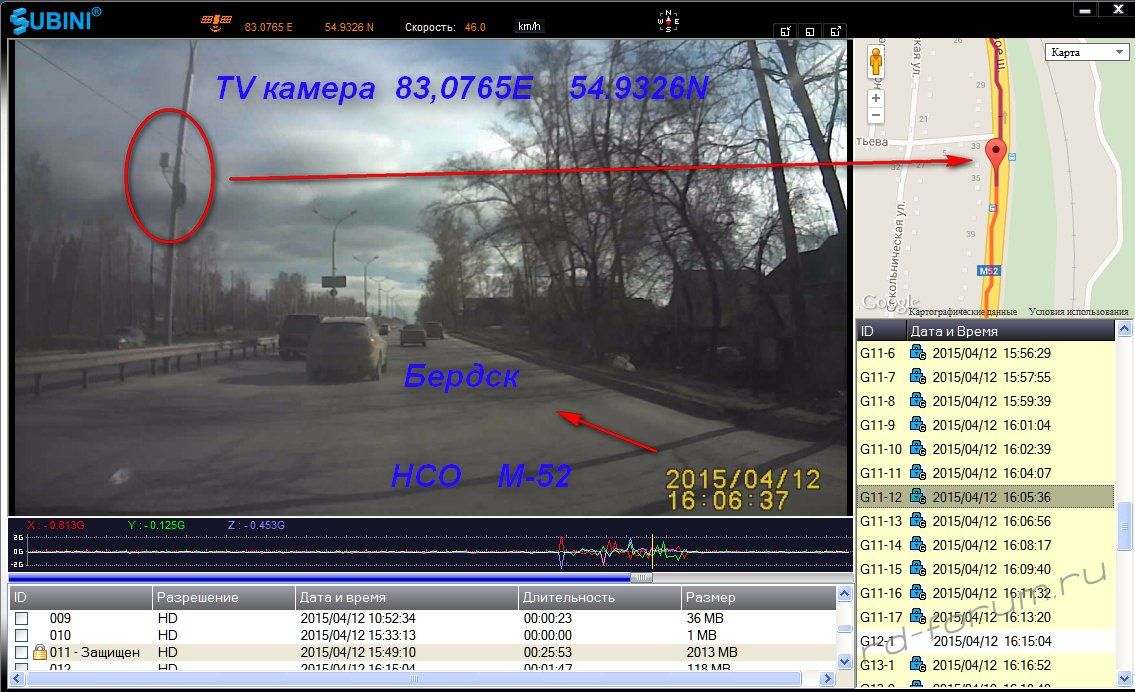Tick the checkbox for file 010
This screenshot has height=692, width=1135.
coord(21,635)
